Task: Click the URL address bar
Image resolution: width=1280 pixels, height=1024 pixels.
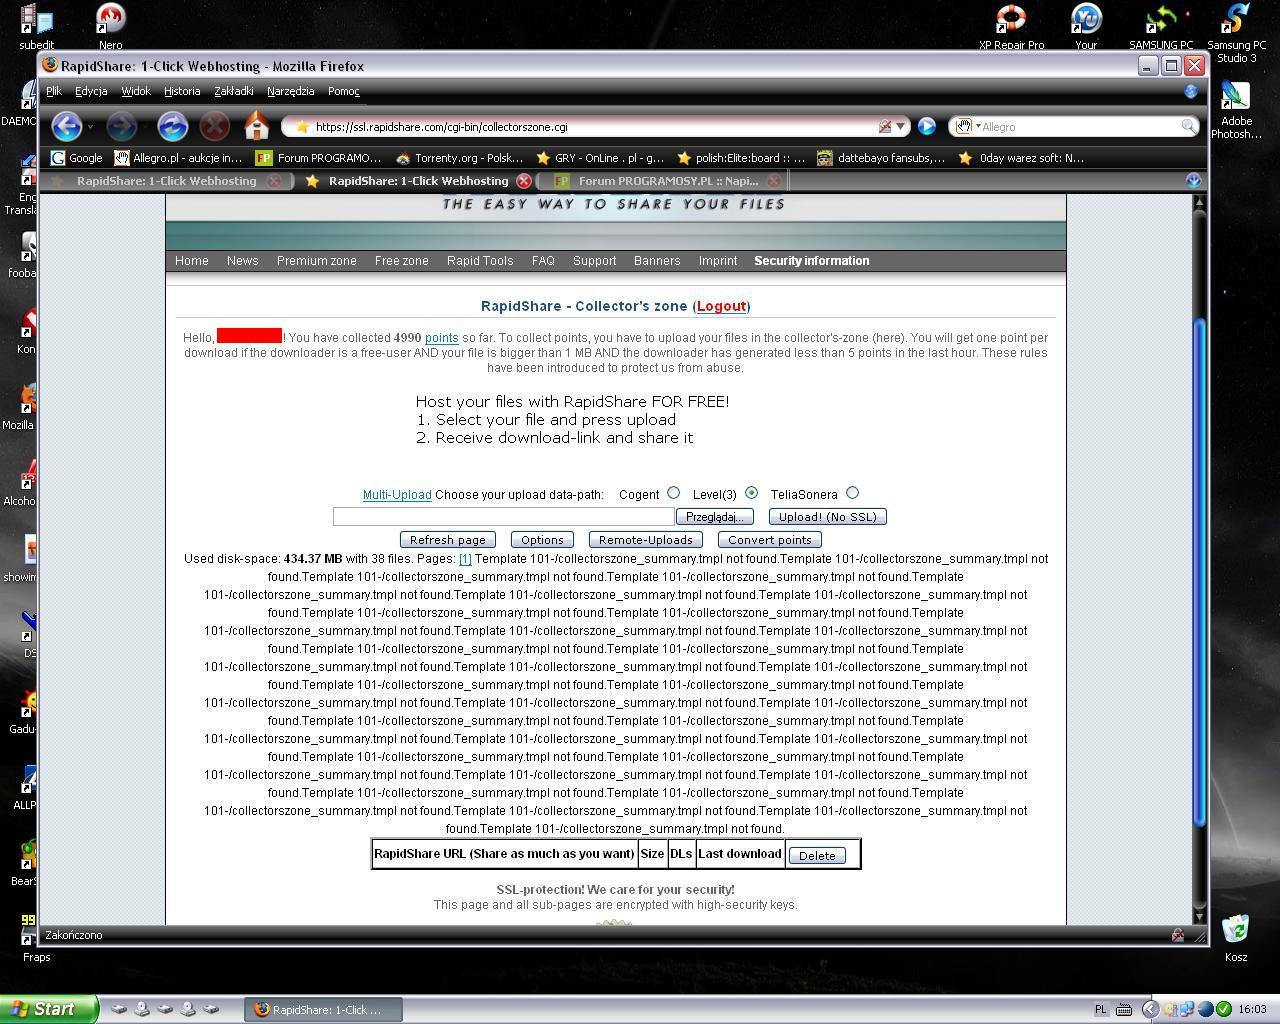Action: click(x=595, y=126)
